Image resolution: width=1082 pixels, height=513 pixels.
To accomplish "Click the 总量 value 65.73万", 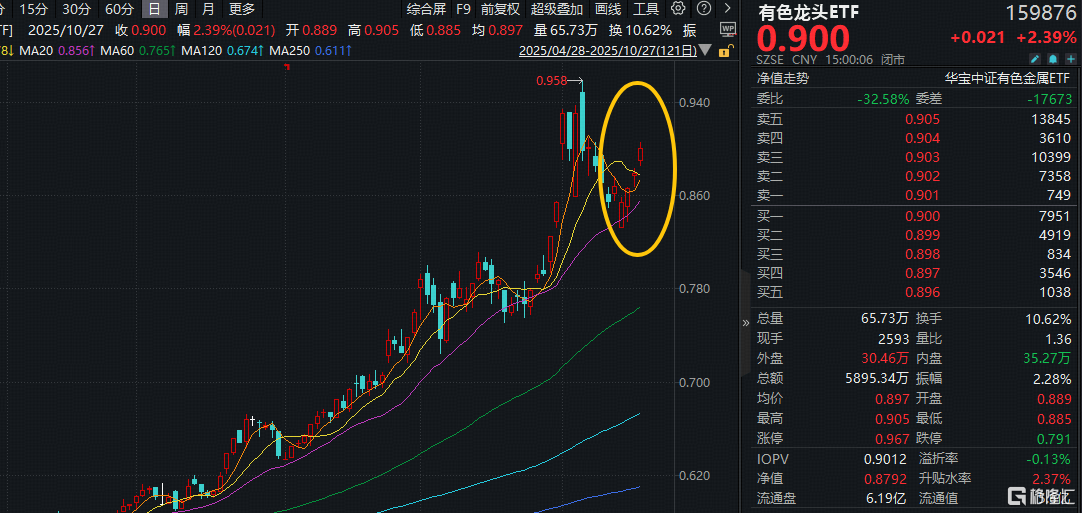I will point(885,319).
